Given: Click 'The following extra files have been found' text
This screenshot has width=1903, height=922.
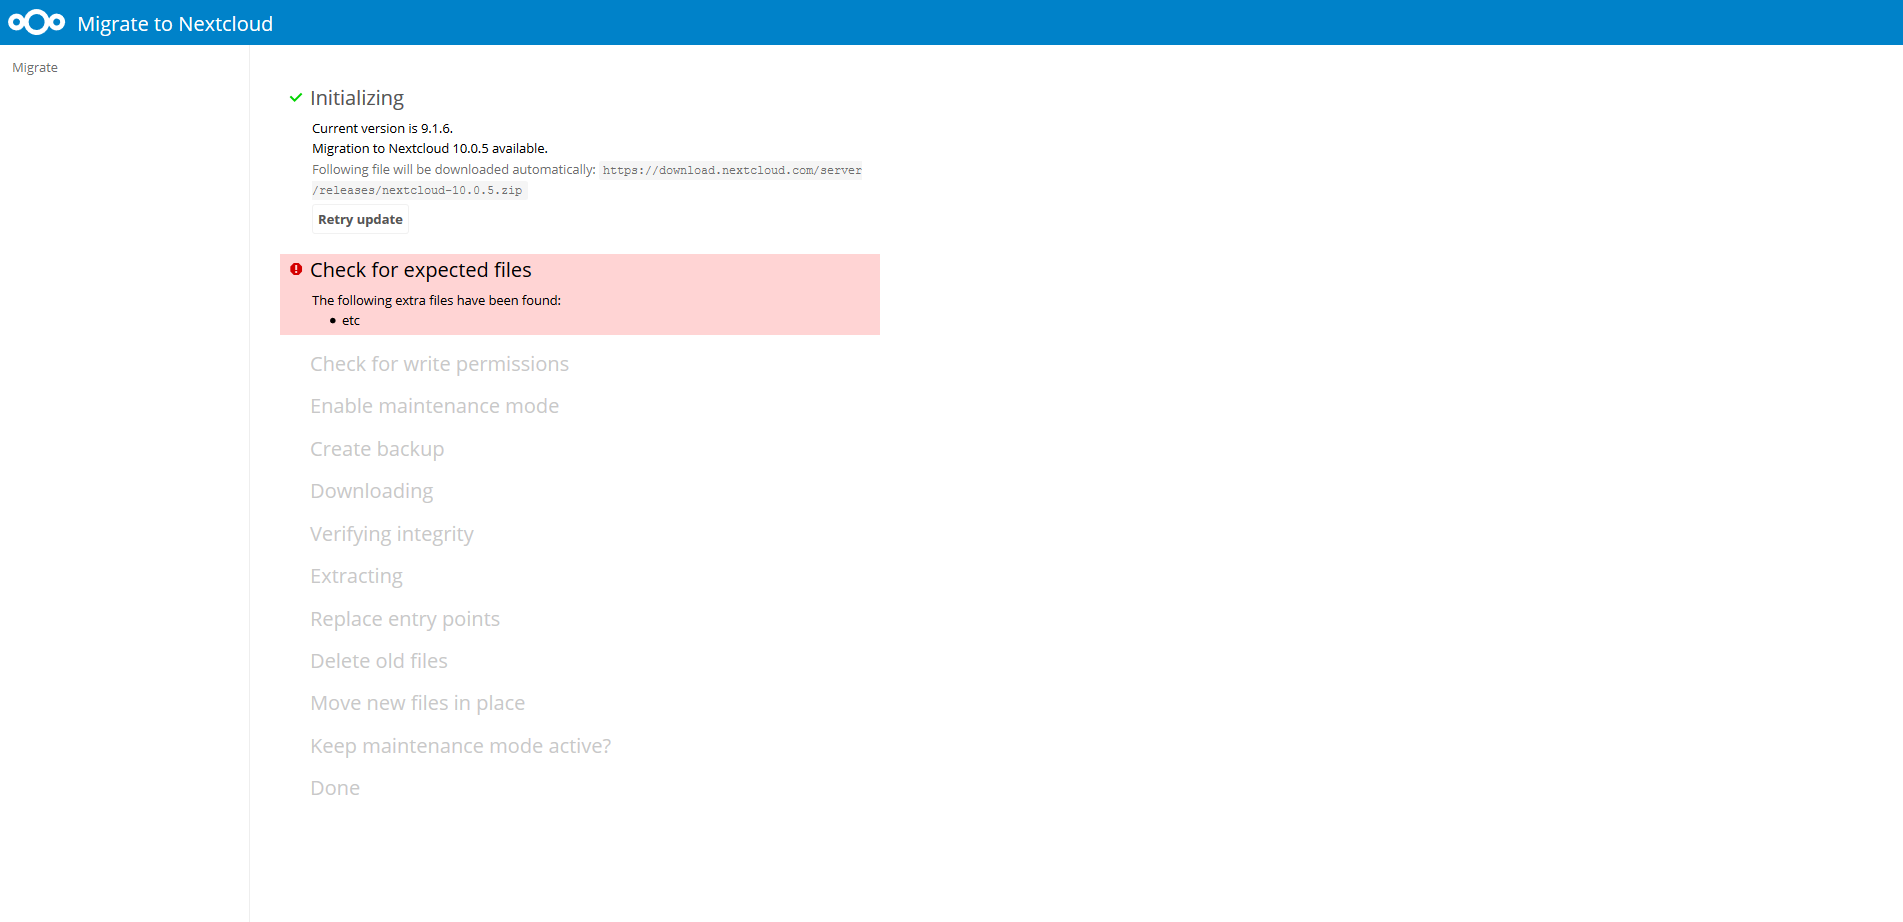Looking at the screenshot, I should click(x=436, y=300).
